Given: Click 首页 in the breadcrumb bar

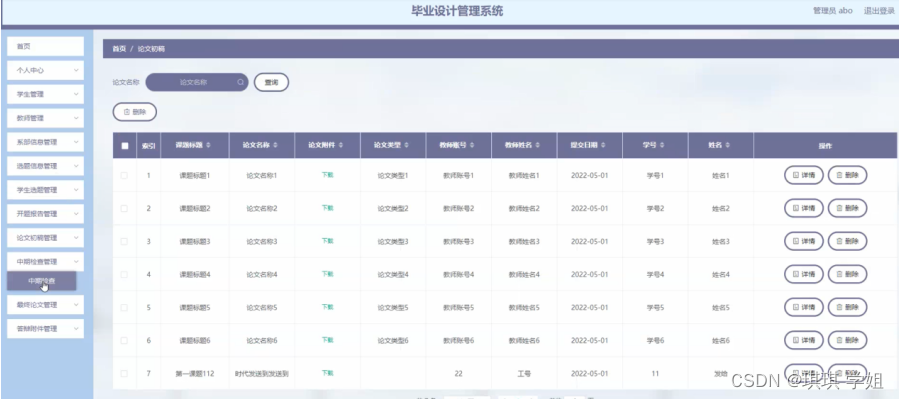Looking at the screenshot, I should (x=119, y=49).
